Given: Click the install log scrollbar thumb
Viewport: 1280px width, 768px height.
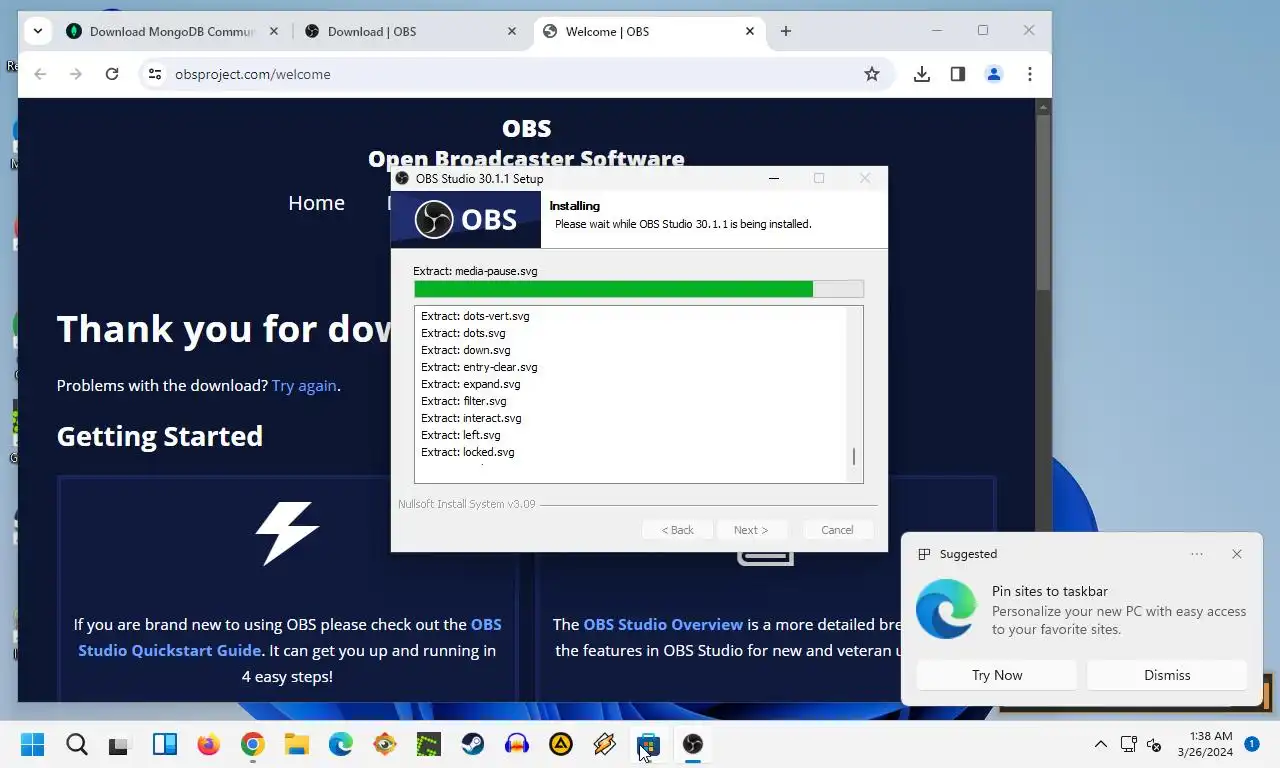Looking at the screenshot, I should (x=854, y=457).
